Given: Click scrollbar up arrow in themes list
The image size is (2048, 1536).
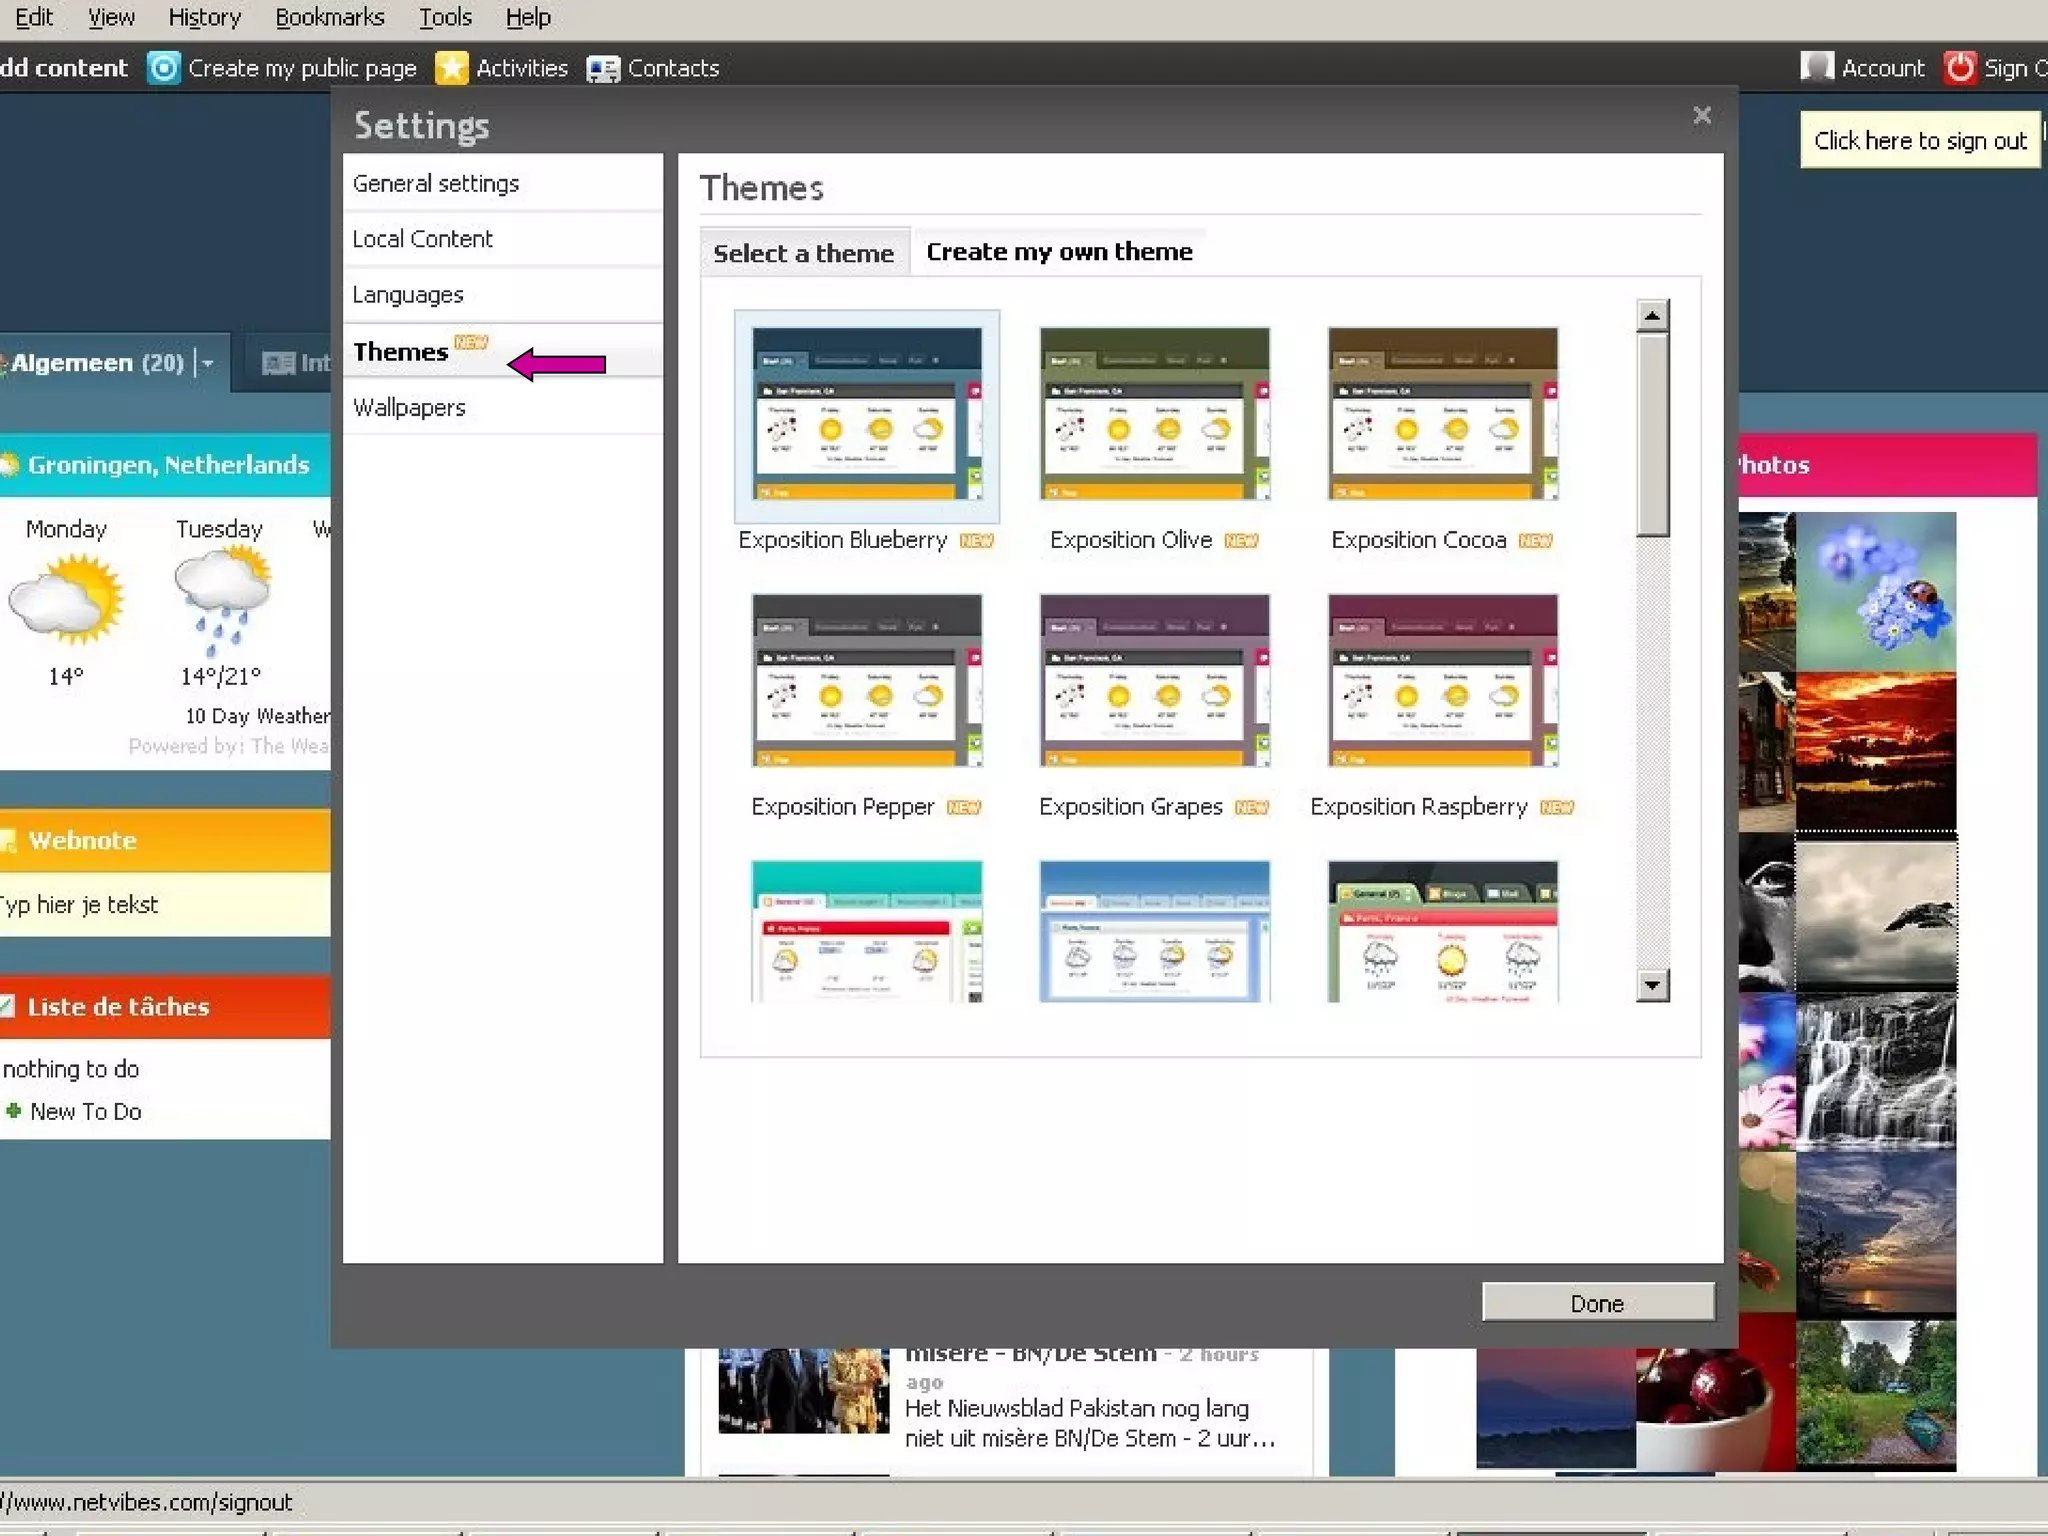Looking at the screenshot, I should 1652,316.
